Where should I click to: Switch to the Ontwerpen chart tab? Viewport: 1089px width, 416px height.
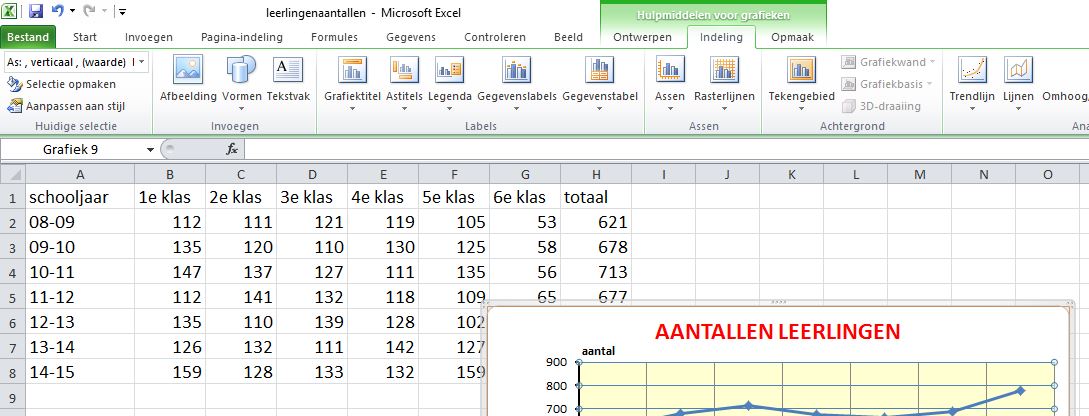642,38
